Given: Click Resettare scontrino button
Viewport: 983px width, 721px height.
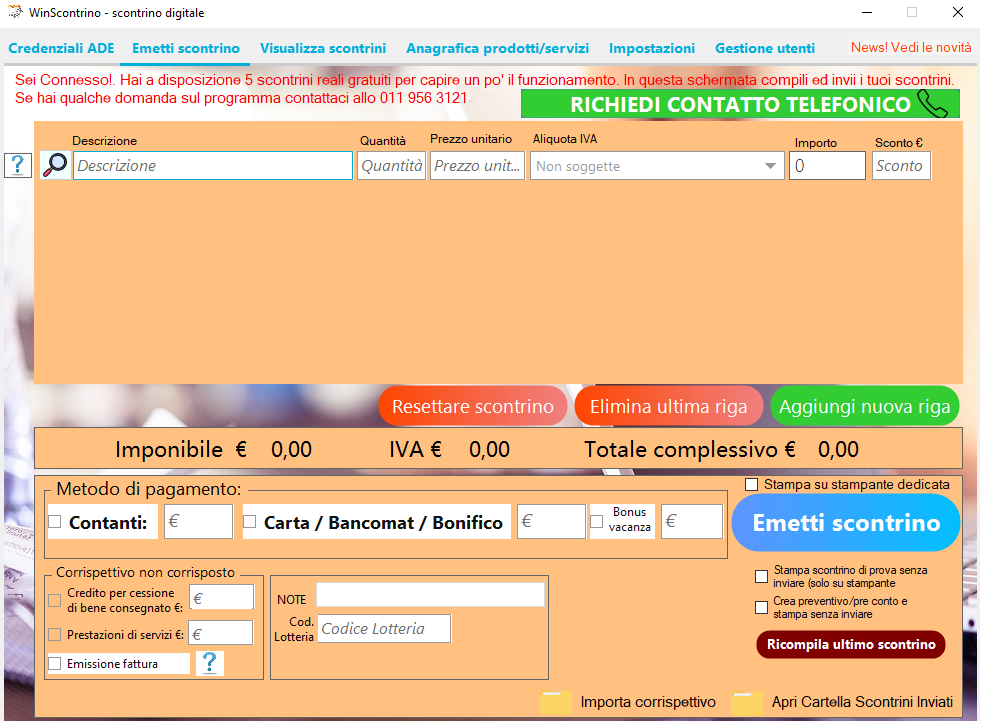Looking at the screenshot, I should tap(473, 406).
